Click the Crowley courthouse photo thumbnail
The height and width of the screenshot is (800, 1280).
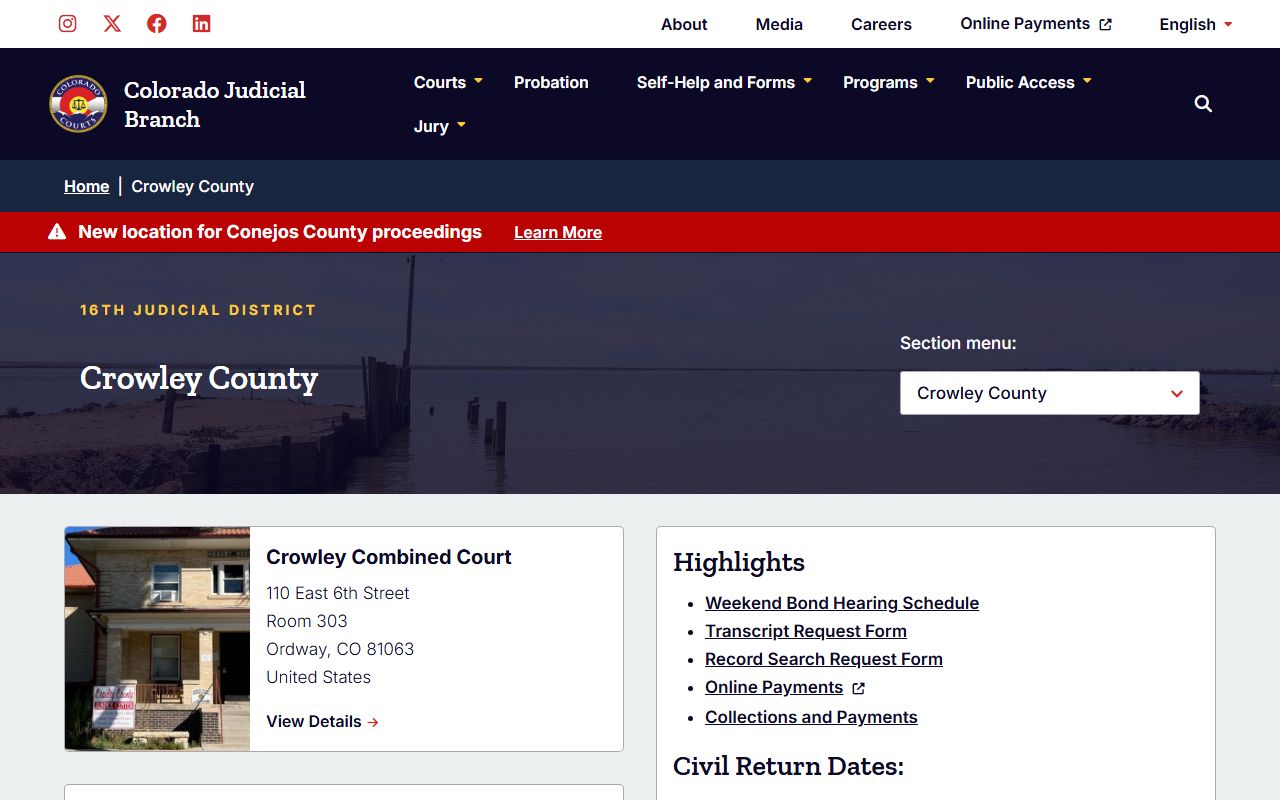tap(158, 639)
